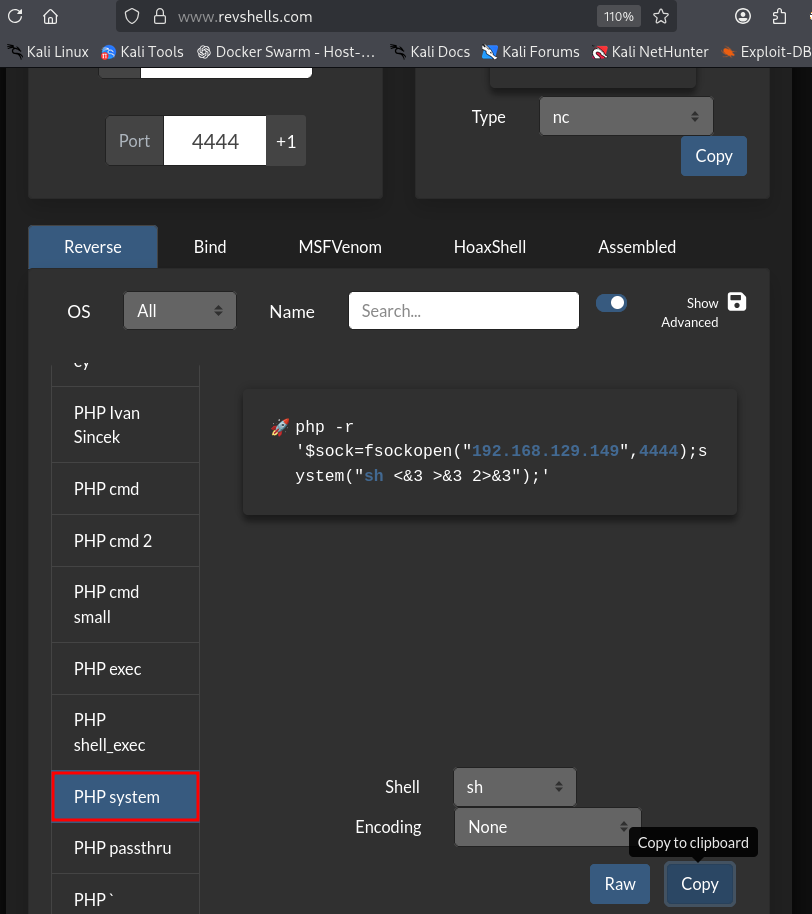Viewport: 812px width, 914px height.
Task: Copy the listener command
Action: point(713,156)
